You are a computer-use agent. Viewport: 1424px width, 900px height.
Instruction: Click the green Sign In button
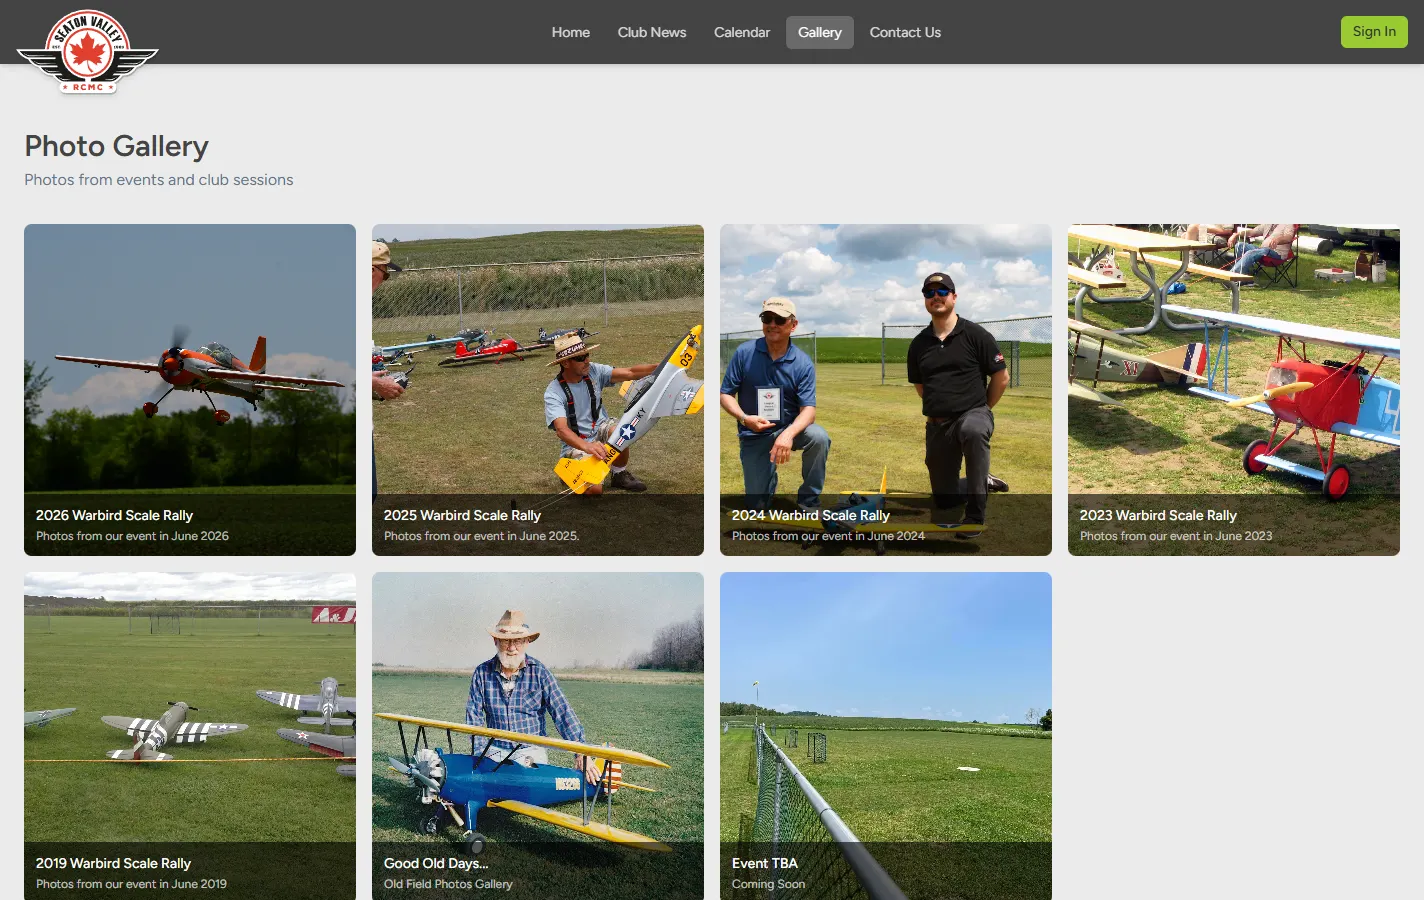pos(1374,32)
